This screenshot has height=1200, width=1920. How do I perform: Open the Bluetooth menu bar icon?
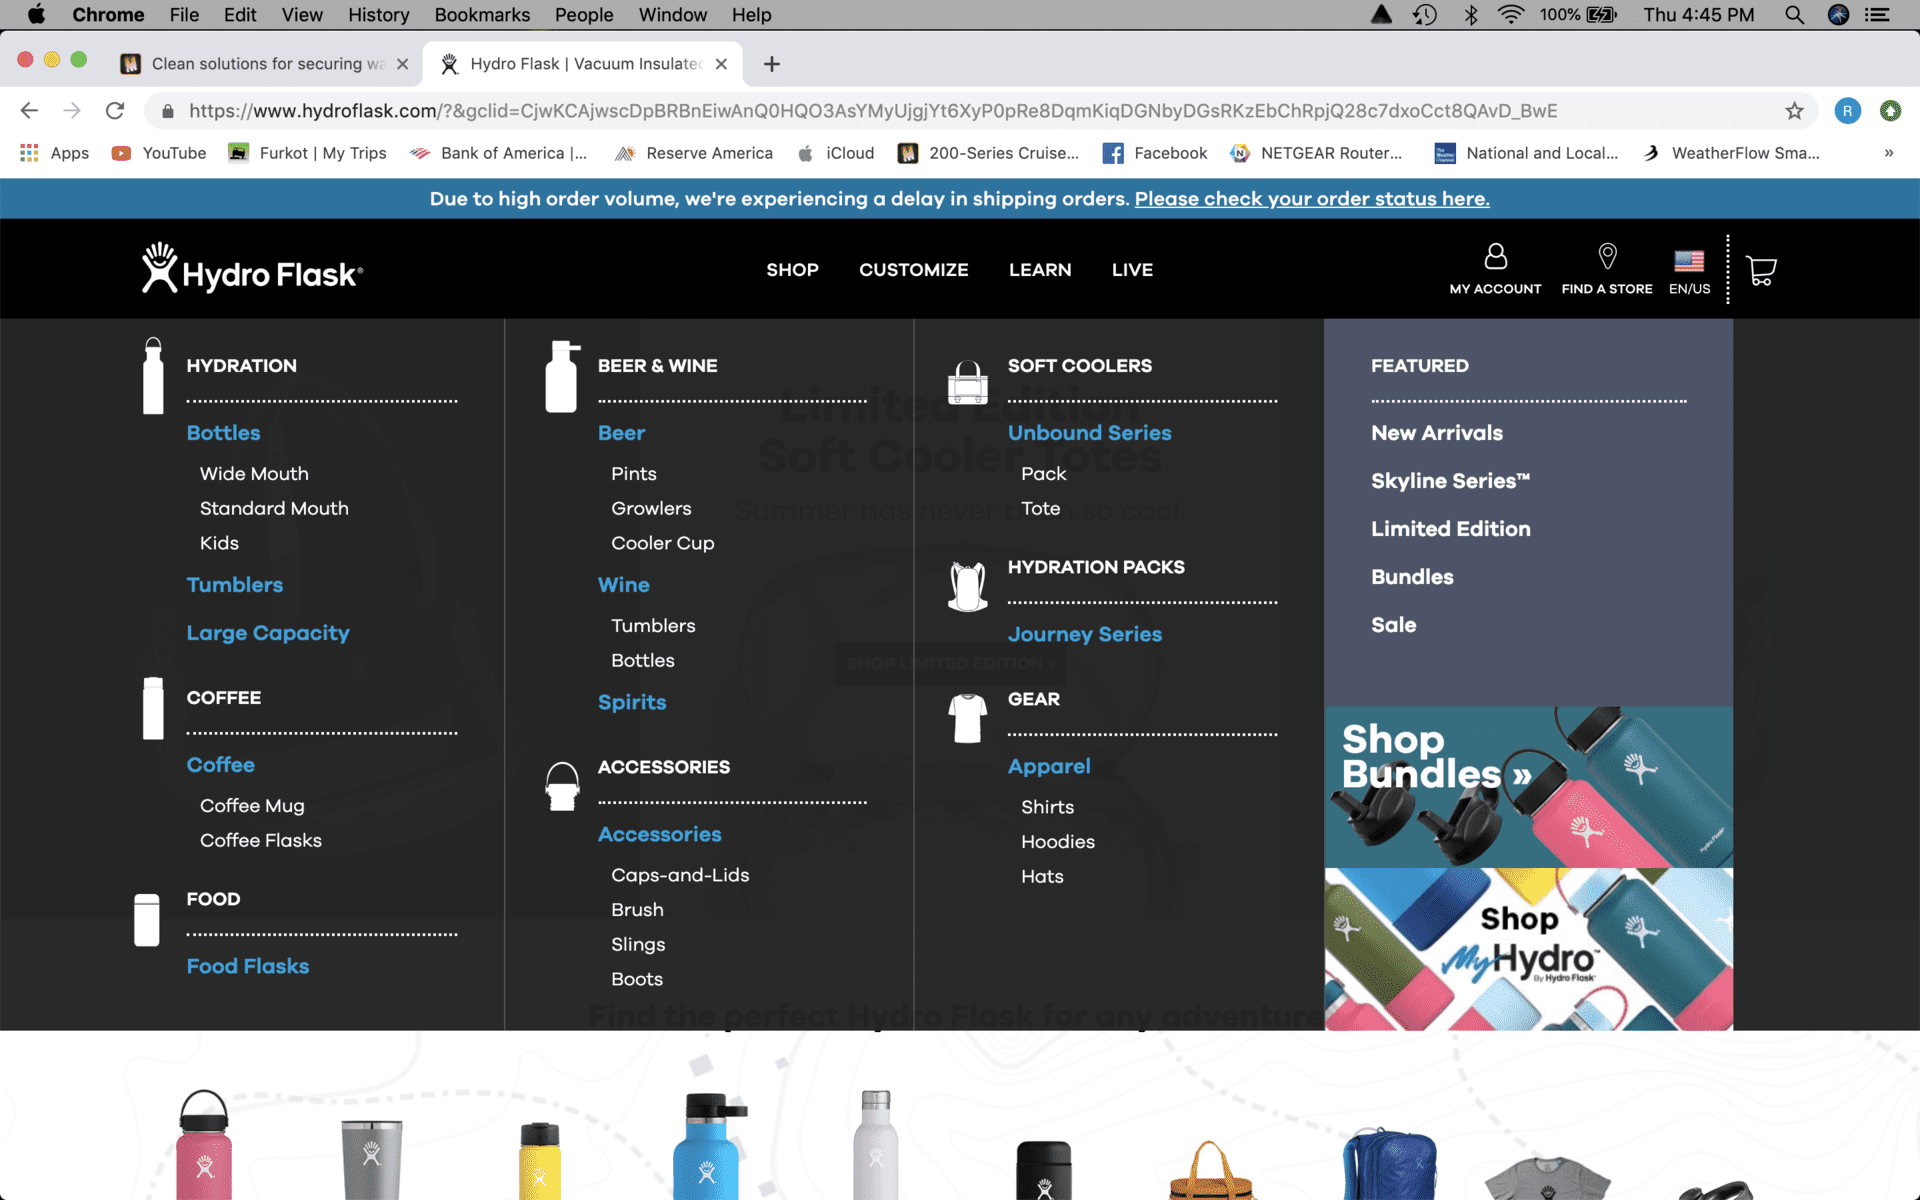click(1470, 15)
